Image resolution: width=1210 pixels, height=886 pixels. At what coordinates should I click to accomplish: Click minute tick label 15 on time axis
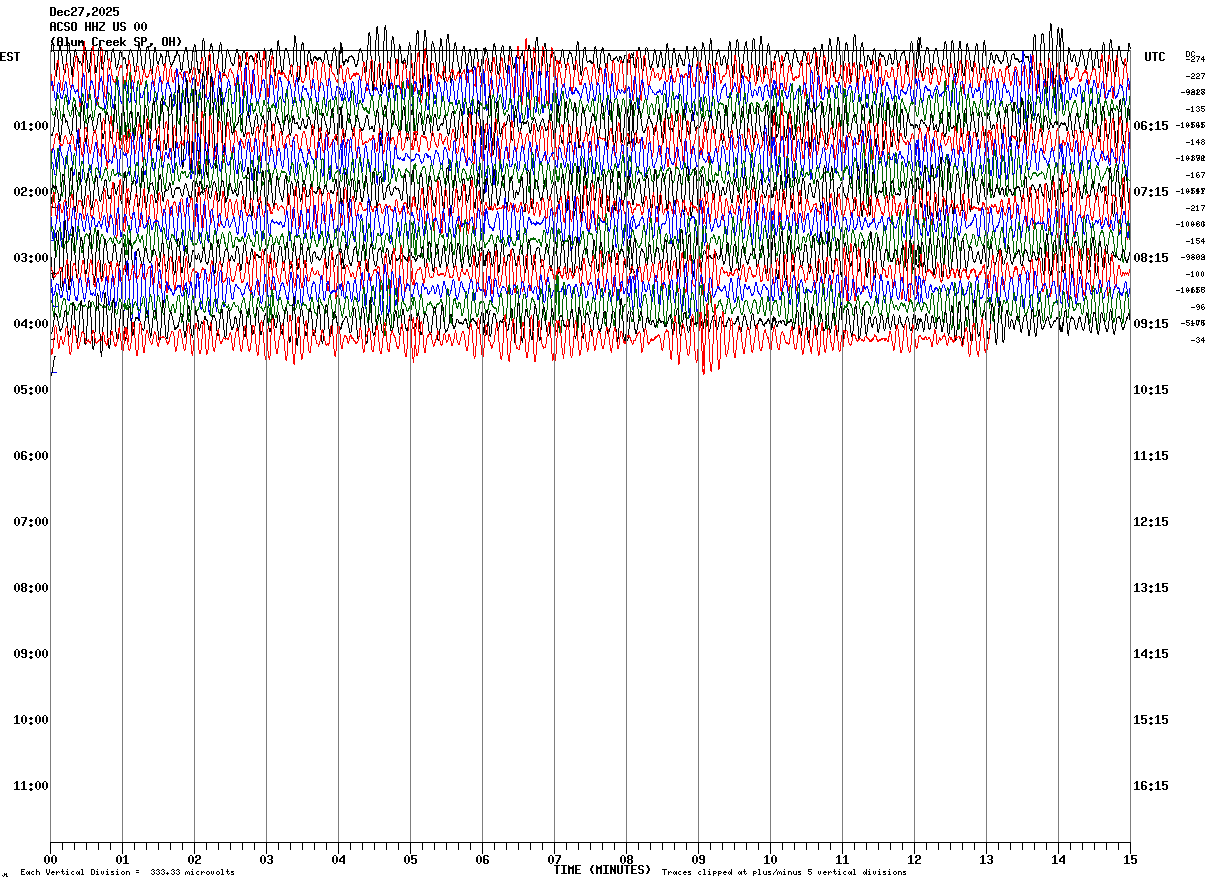click(1130, 859)
